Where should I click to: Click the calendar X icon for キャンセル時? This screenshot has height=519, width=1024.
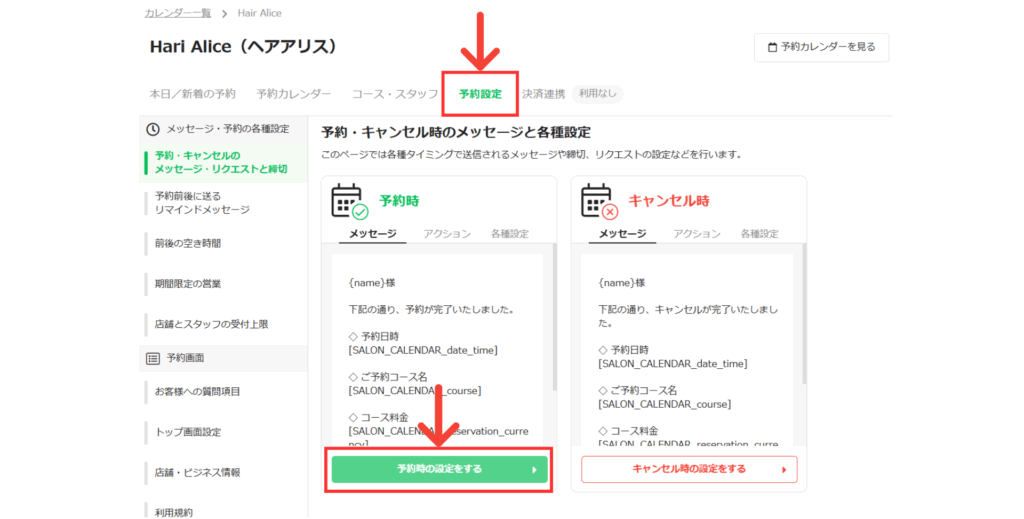click(599, 201)
